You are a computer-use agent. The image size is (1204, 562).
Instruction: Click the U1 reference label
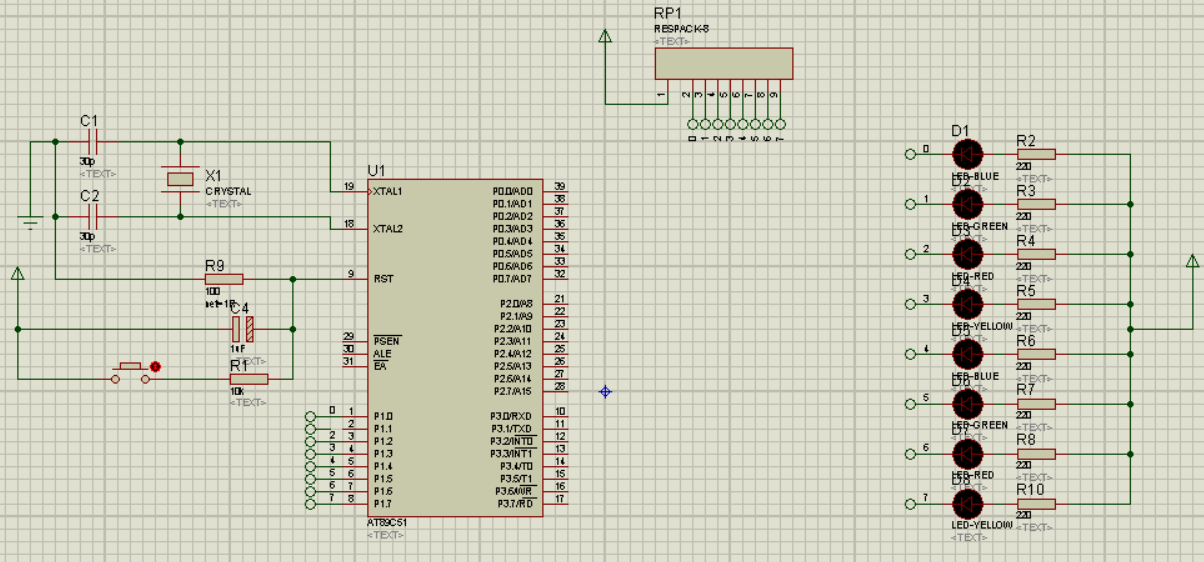click(376, 171)
